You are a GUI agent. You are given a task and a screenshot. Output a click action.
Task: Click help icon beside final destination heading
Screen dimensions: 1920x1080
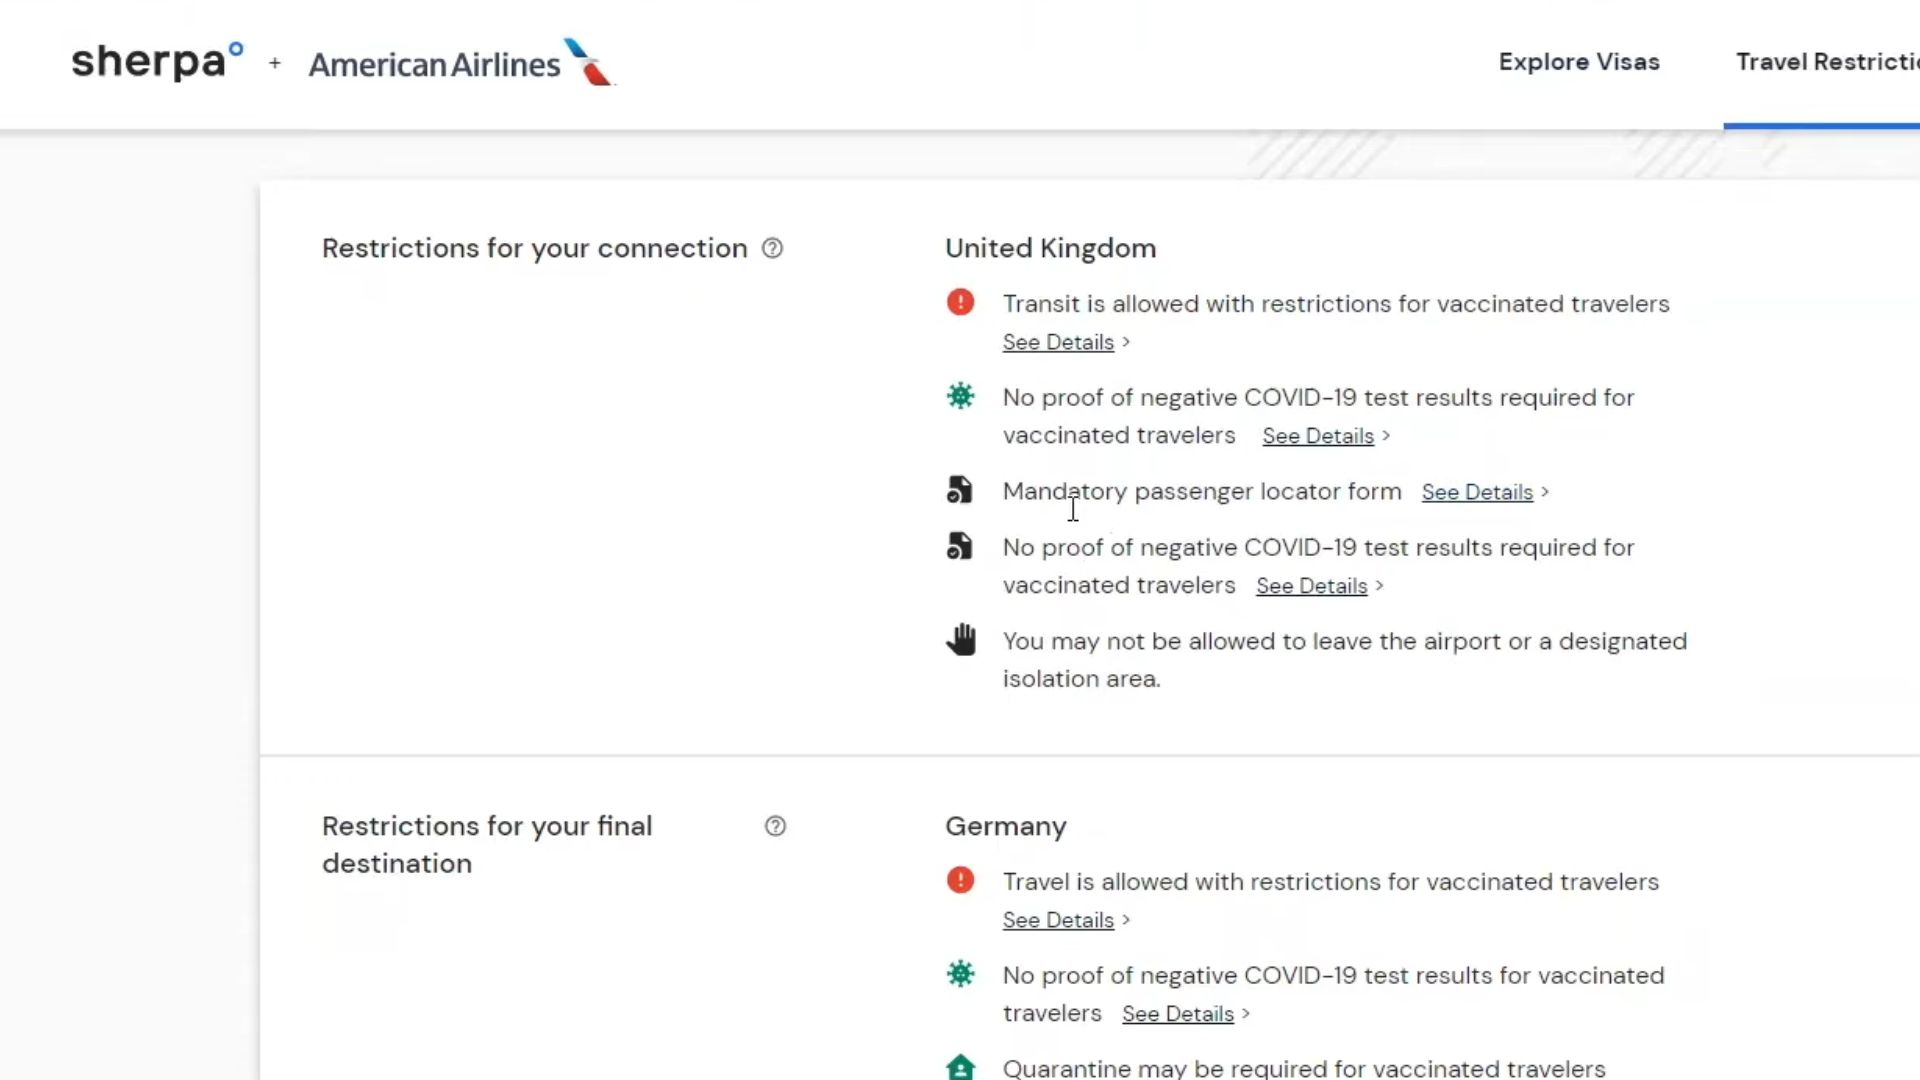tap(775, 826)
